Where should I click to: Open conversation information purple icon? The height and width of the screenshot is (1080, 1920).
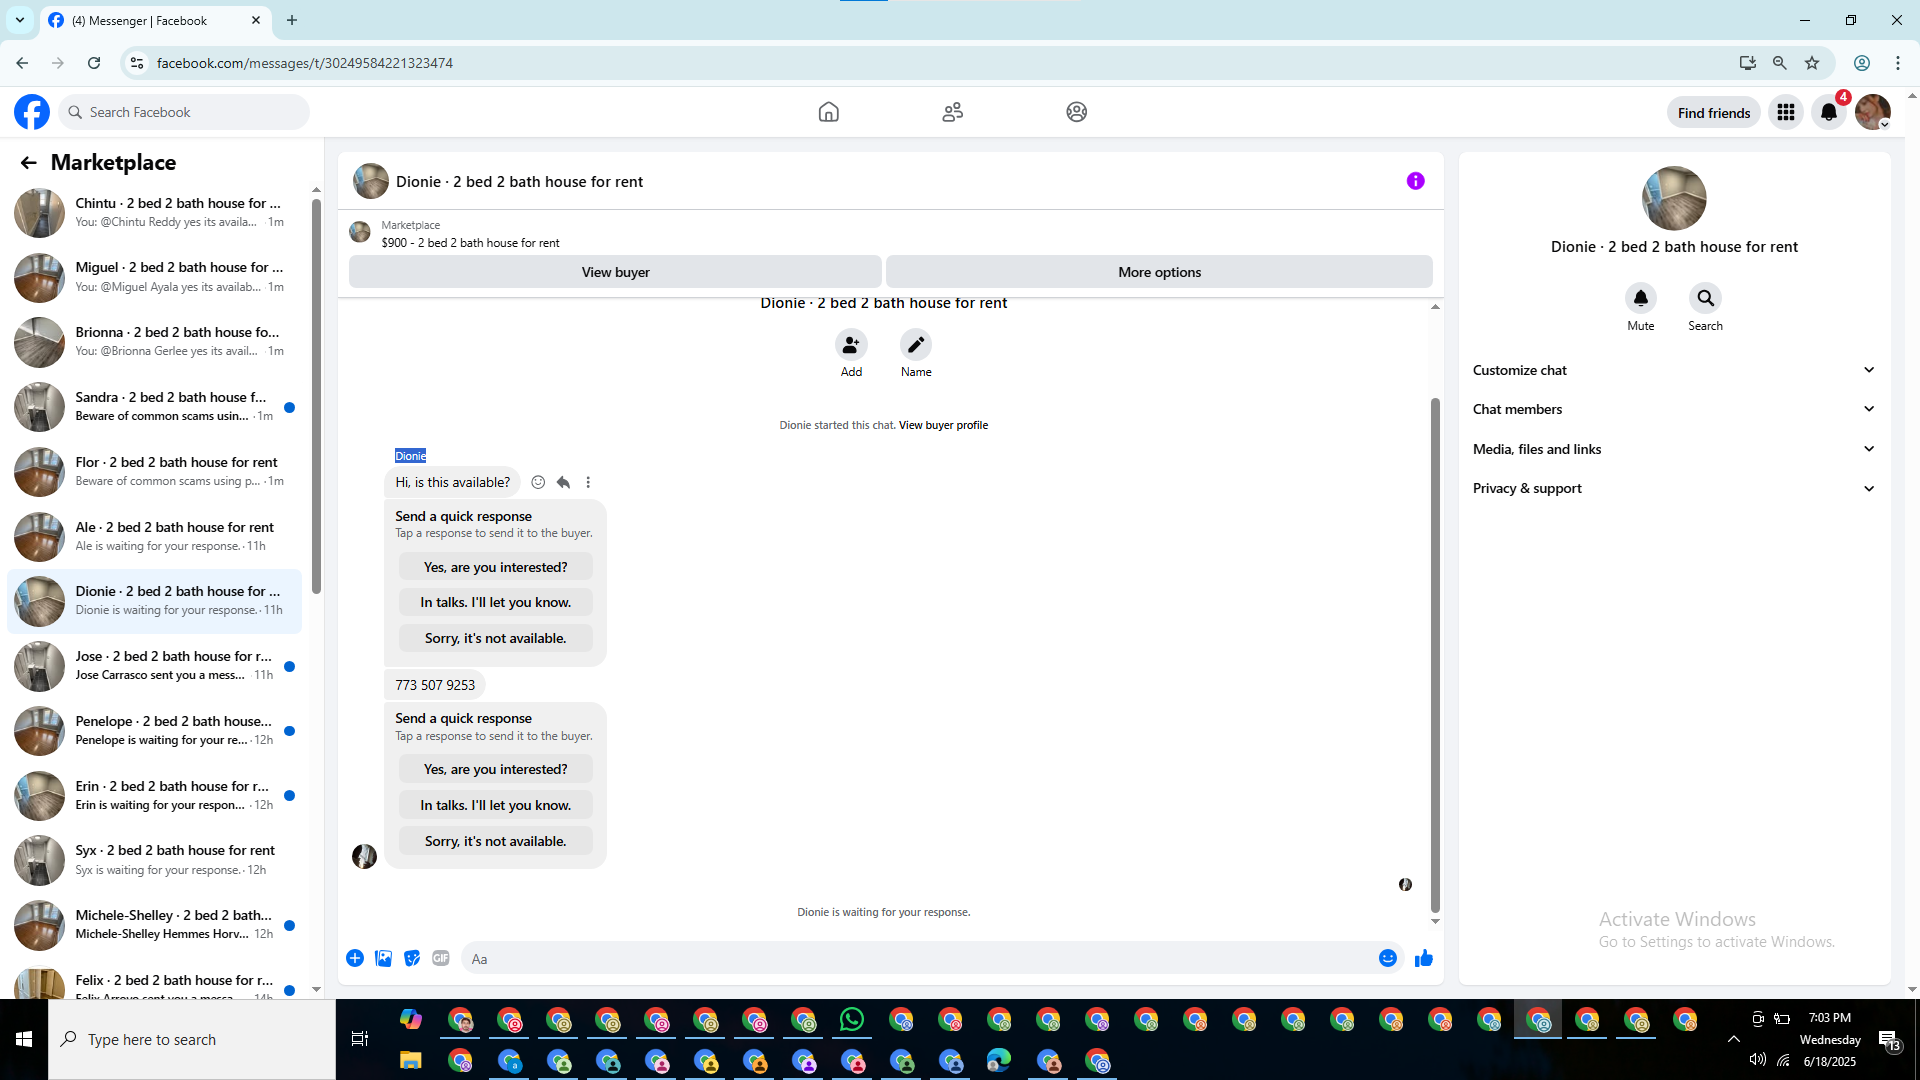click(x=1415, y=181)
